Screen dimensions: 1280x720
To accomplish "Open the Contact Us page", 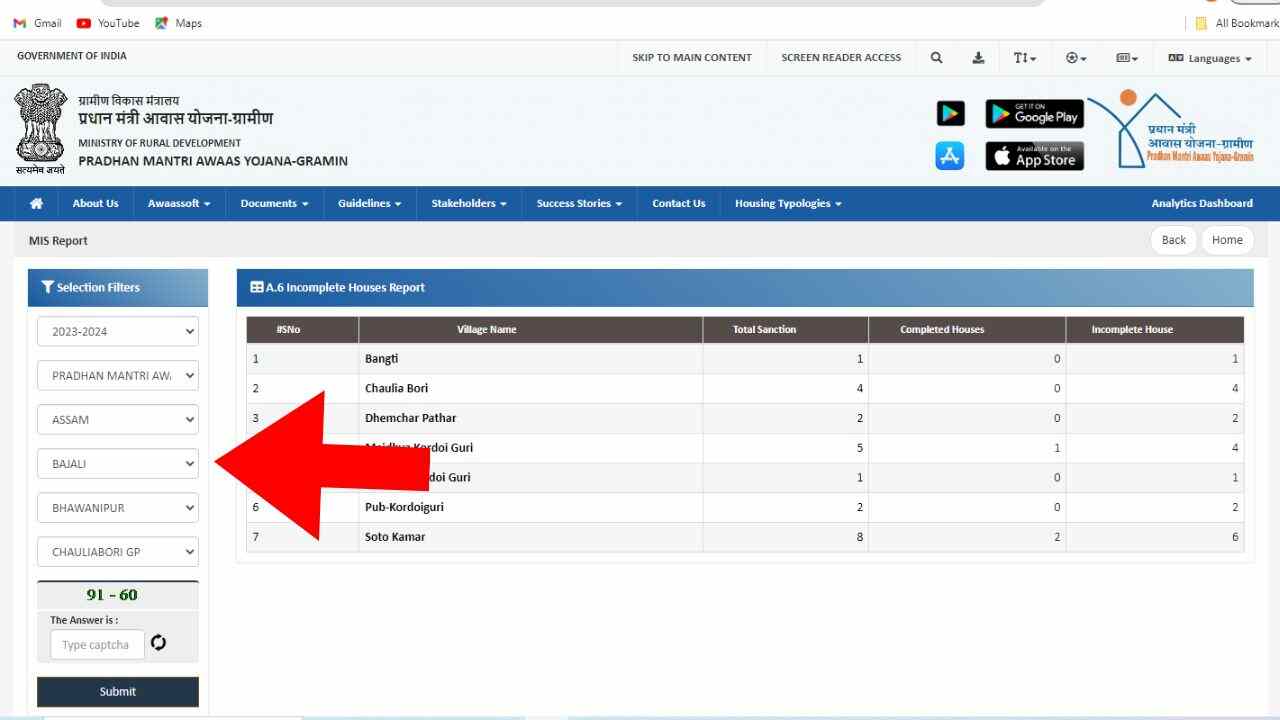I will 678,203.
